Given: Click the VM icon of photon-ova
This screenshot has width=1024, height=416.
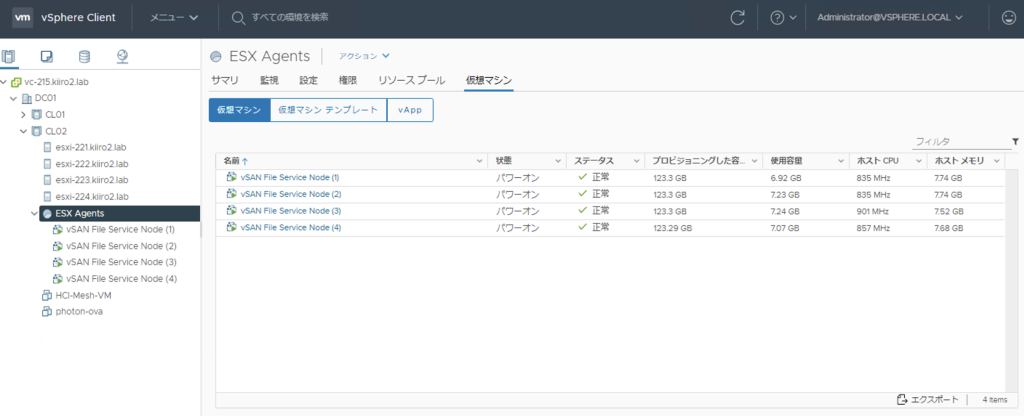Looking at the screenshot, I should tap(47, 312).
